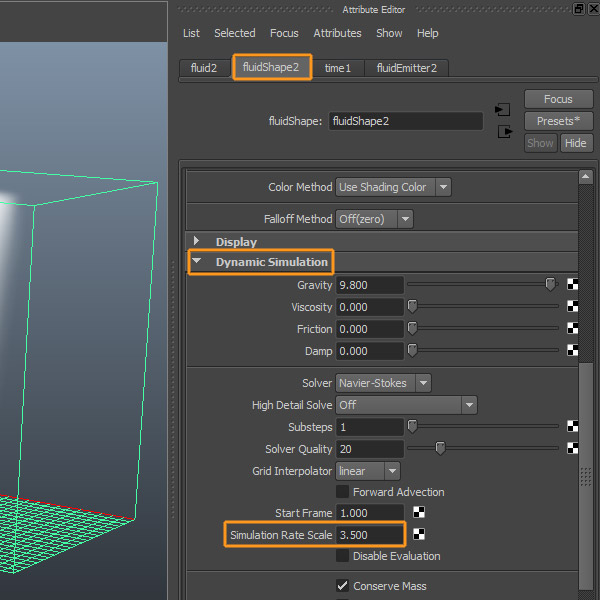
Task: Switch to the time1 tab
Action: [x=338, y=68]
